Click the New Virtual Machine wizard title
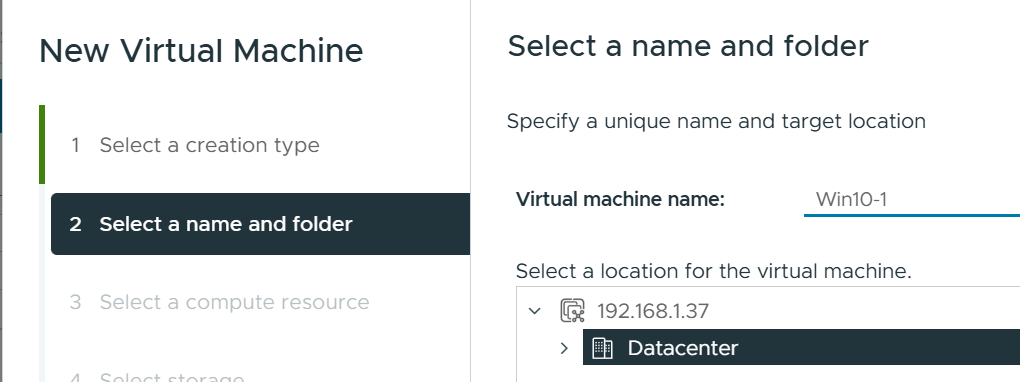This screenshot has width=1020, height=382. coord(201,51)
